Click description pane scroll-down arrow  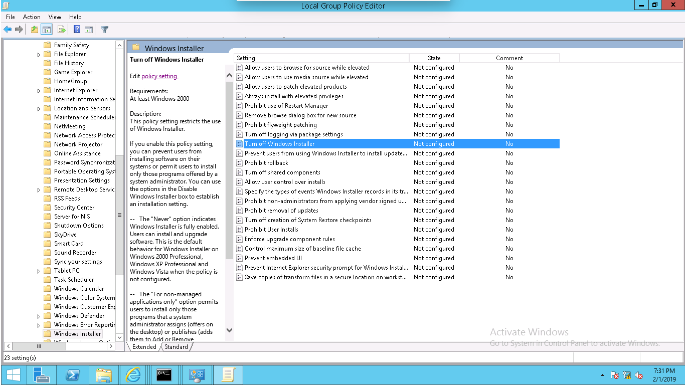(x=229, y=330)
